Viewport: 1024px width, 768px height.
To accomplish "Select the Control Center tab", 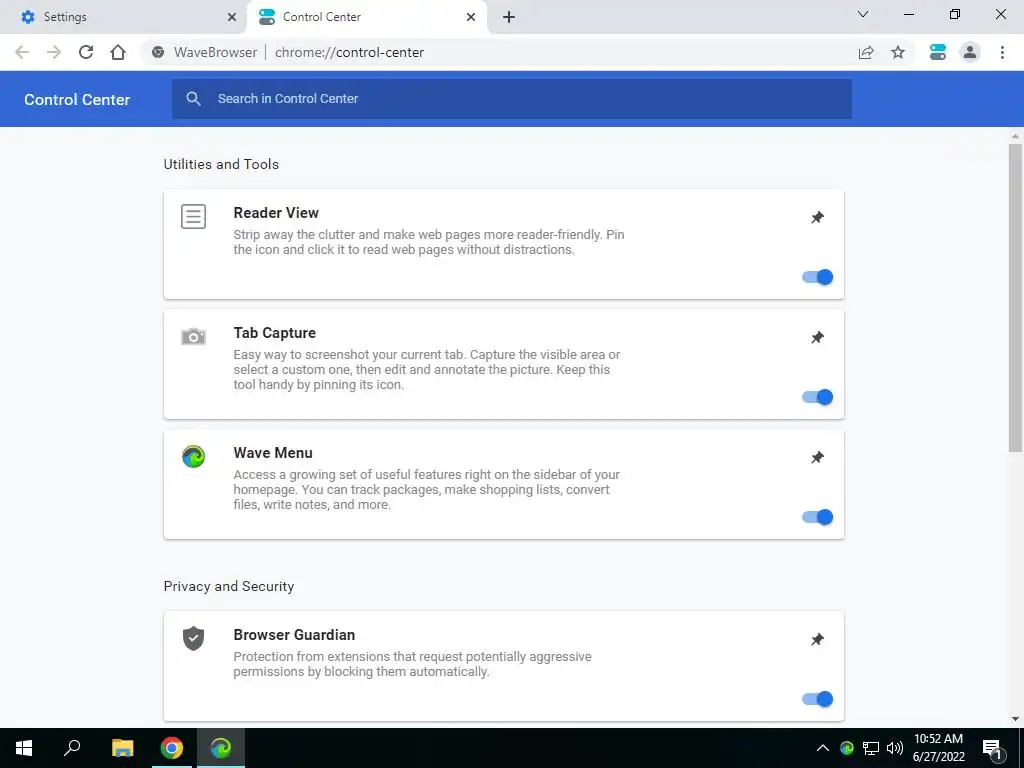I will click(367, 17).
